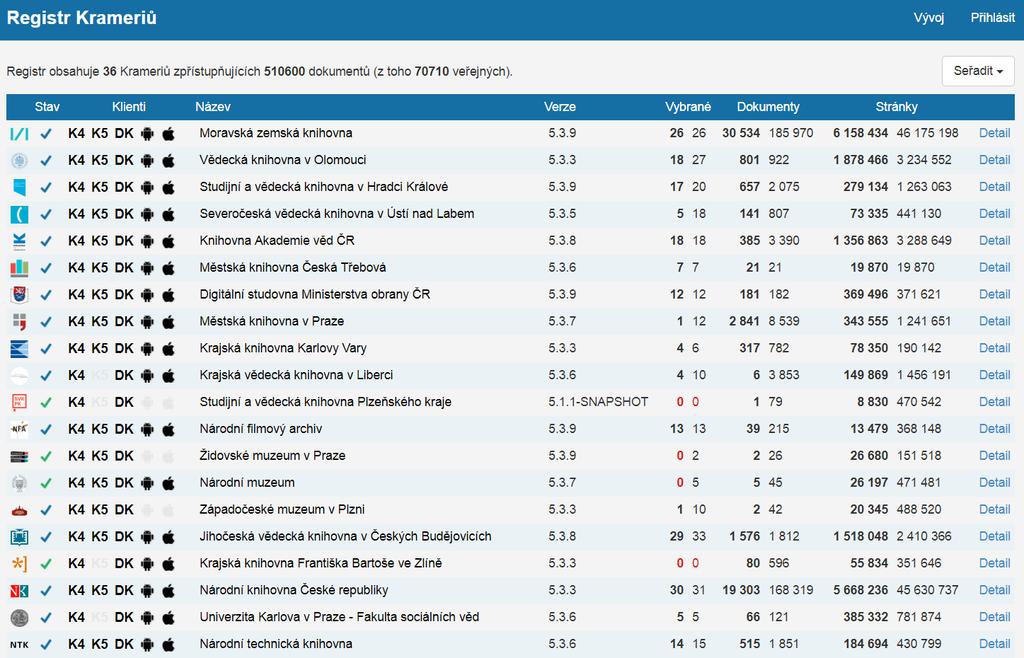The image size is (1024, 658).
Task: Click the Moravská zemská knihovna logo icon
Action: coord(19,133)
